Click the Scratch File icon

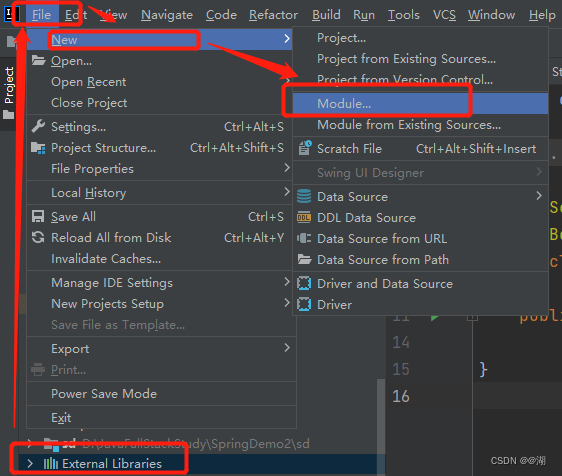click(x=305, y=148)
